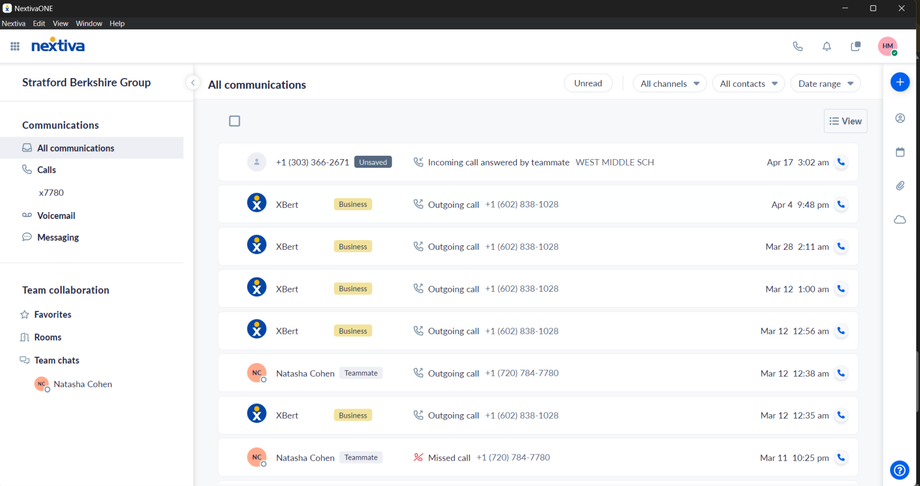Call back the Apr 17 incoming call

(x=841, y=162)
